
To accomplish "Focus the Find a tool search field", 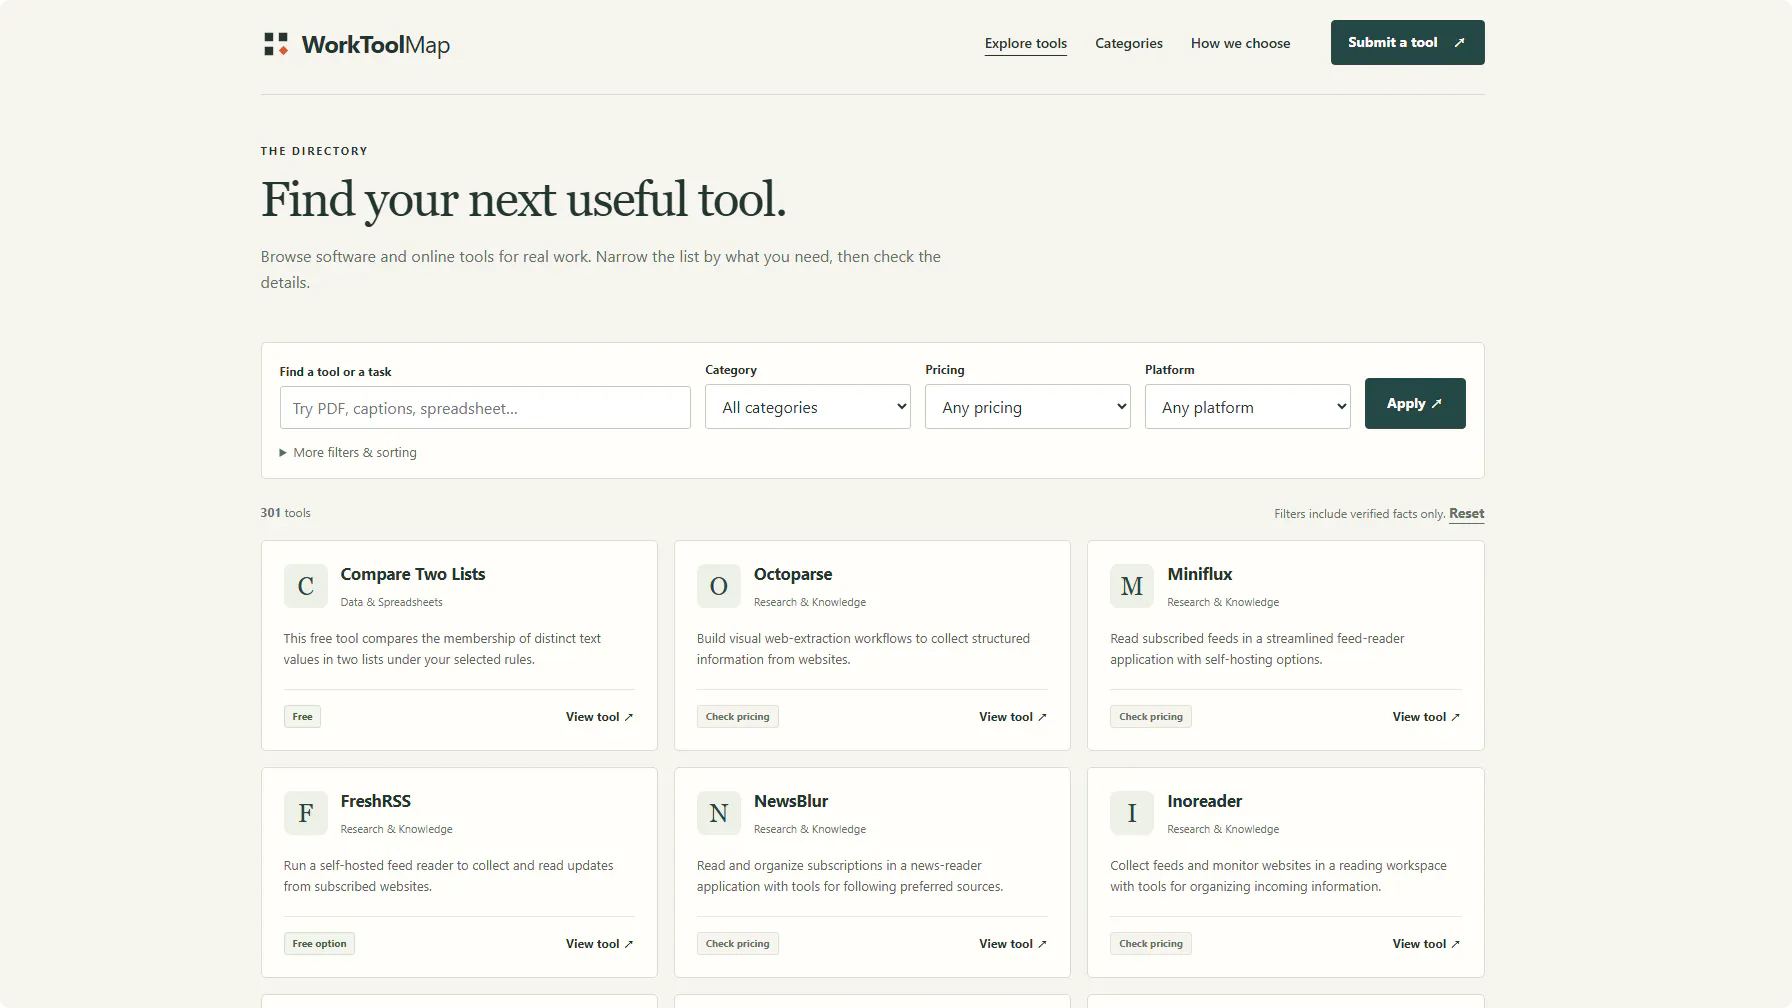I will 485,408.
